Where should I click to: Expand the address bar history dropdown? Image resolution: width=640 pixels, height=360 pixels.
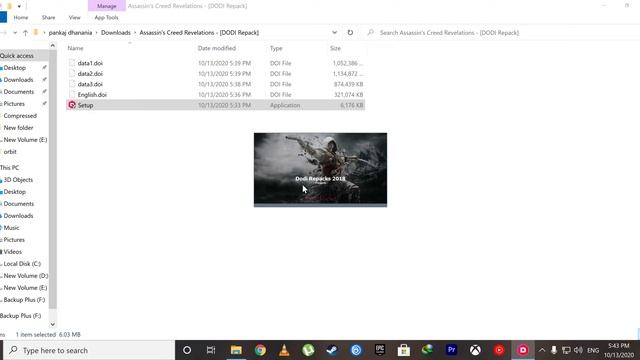pyautogui.click(x=334, y=33)
